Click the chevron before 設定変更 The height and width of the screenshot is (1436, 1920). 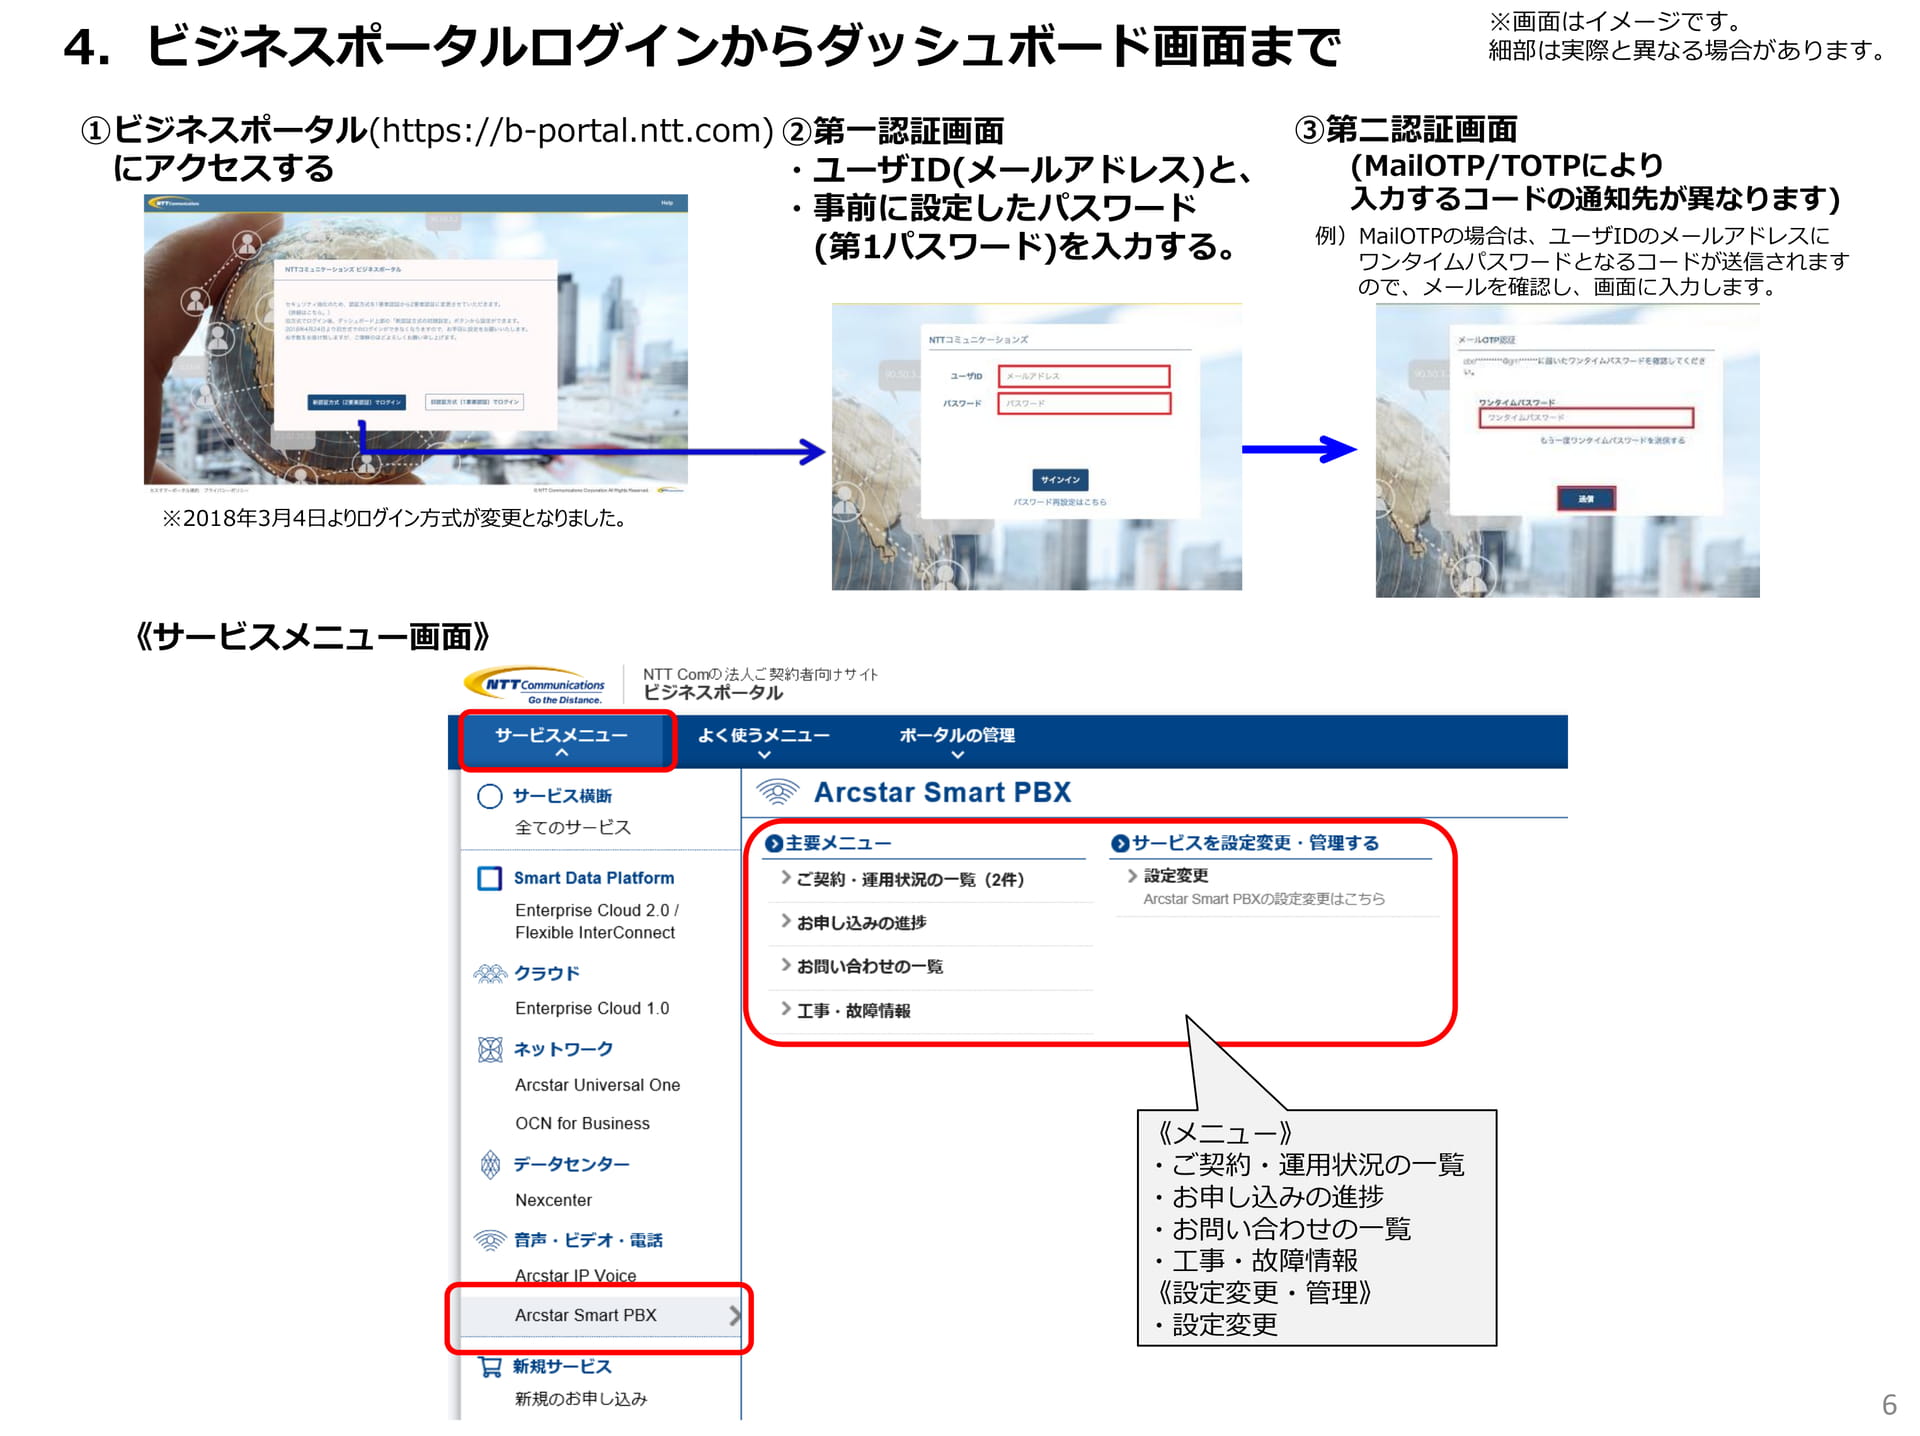click(x=1132, y=875)
